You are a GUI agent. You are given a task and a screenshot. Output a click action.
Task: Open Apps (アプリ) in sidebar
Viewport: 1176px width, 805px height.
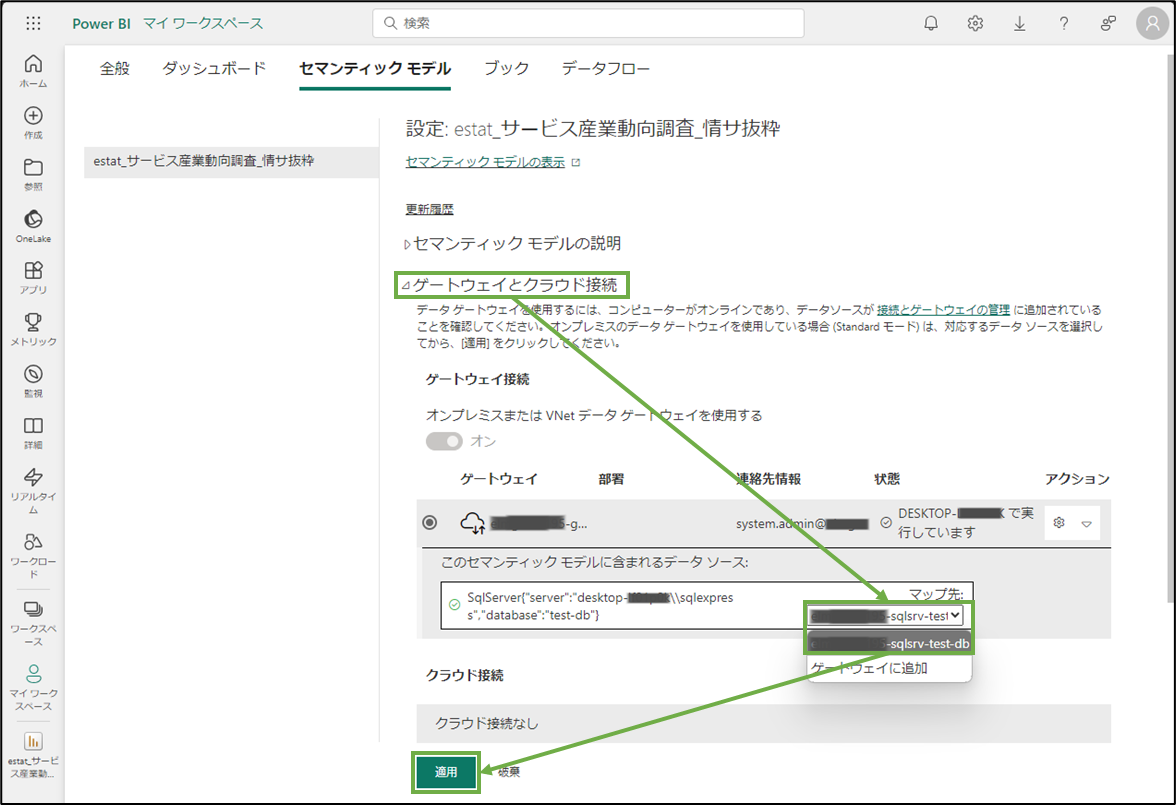(33, 278)
